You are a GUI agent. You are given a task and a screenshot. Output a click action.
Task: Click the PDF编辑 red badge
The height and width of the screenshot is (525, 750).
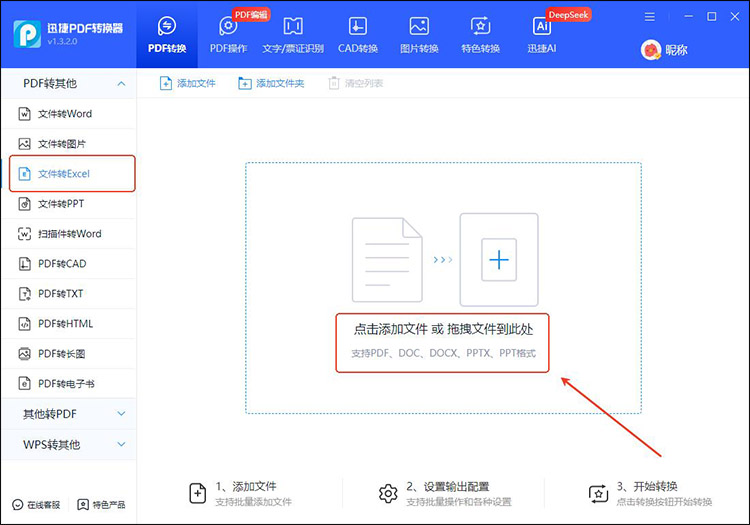pos(251,15)
